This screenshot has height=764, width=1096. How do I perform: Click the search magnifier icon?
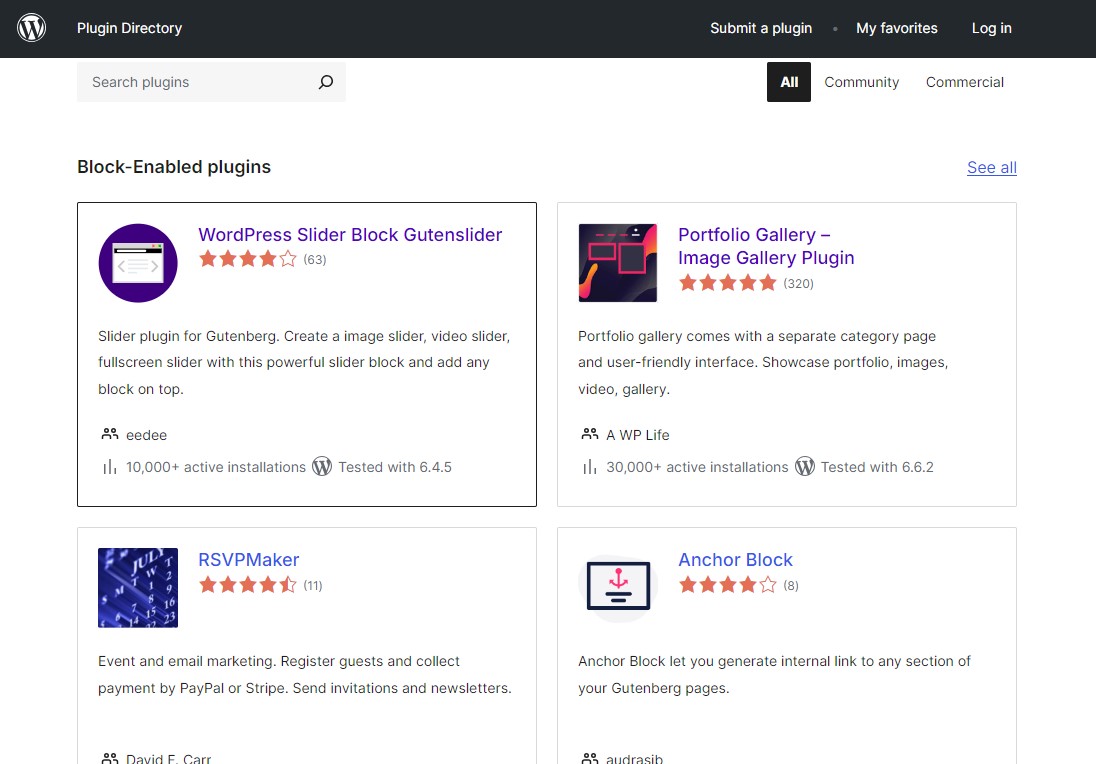(326, 82)
